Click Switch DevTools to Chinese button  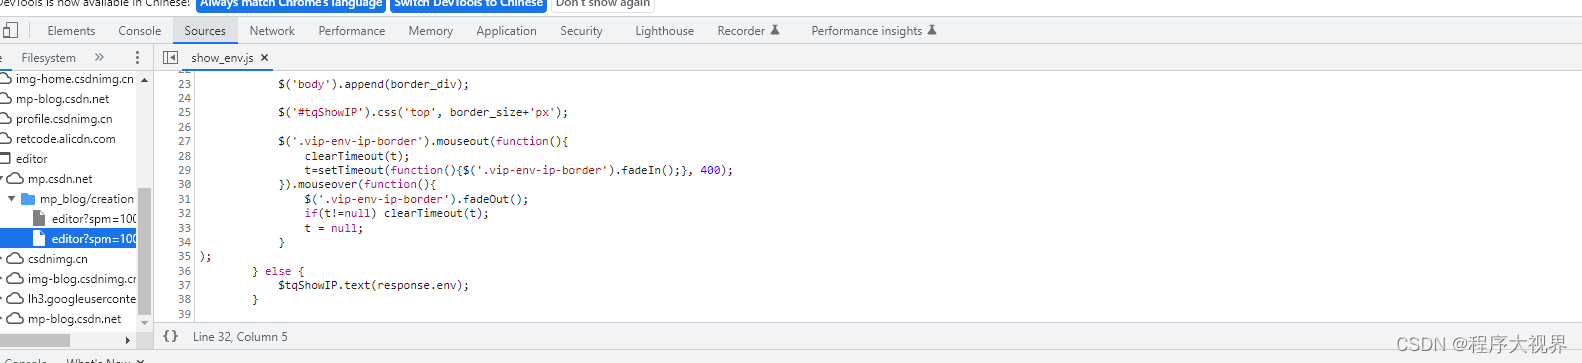(x=468, y=4)
